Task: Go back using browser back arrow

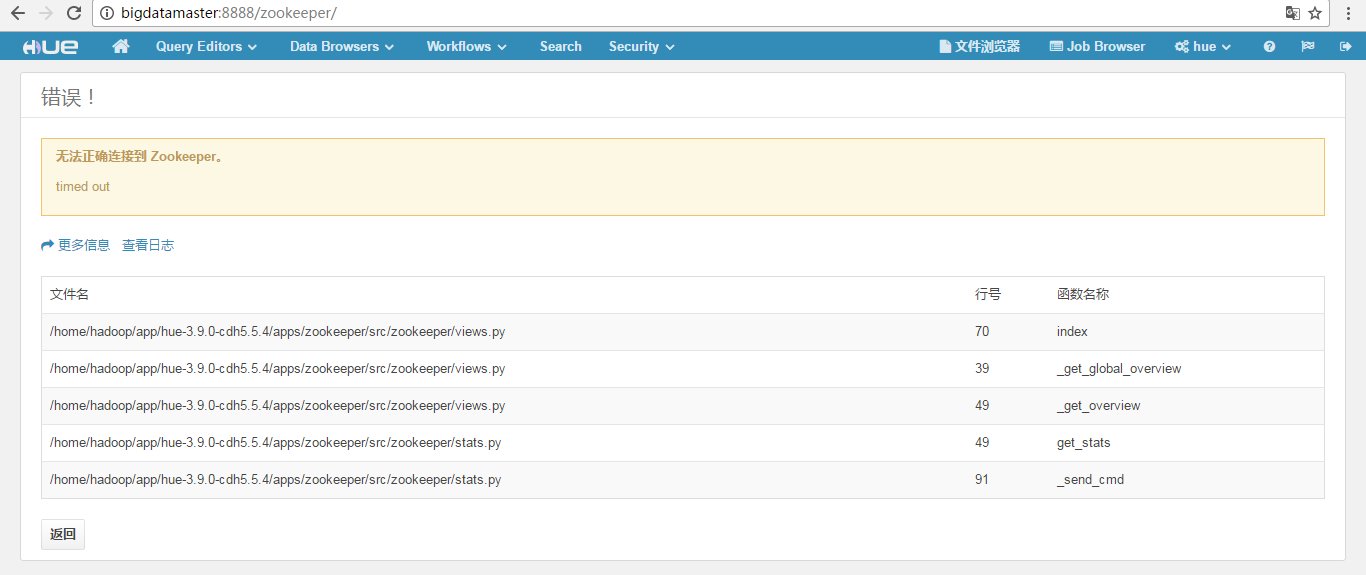Action: point(17,13)
